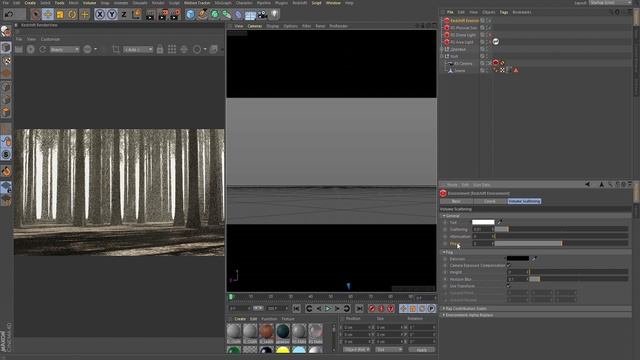Viewport: 640px width, 360px height.
Task: Click the white Tint color swatch
Action: [483, 222]
